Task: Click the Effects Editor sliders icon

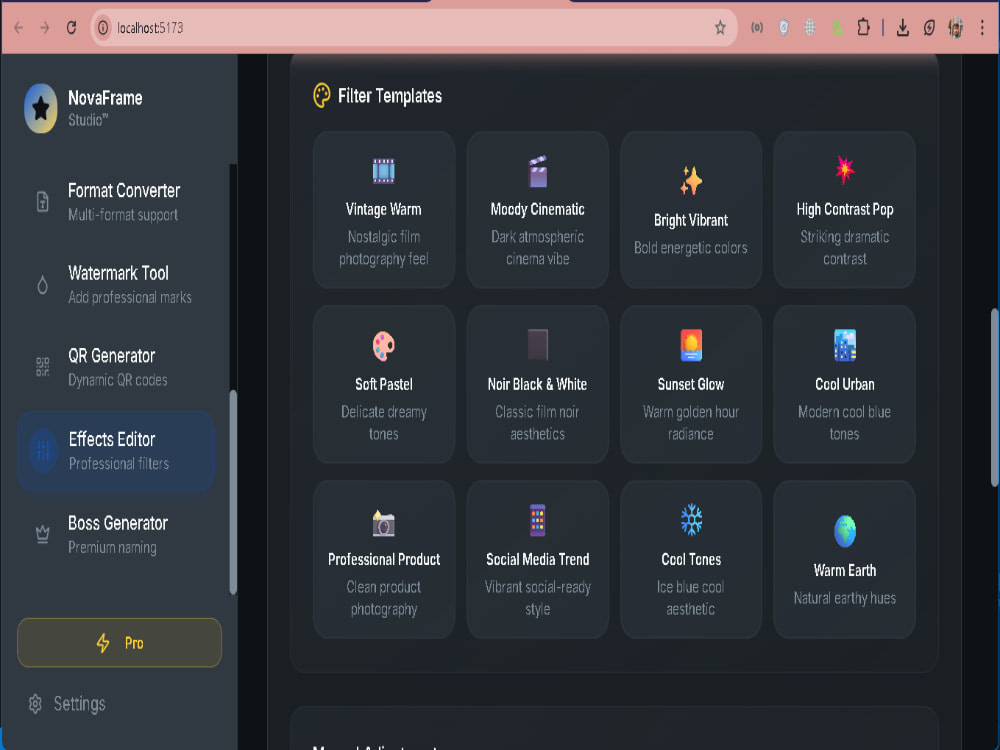Action: (x=43, y=450)
